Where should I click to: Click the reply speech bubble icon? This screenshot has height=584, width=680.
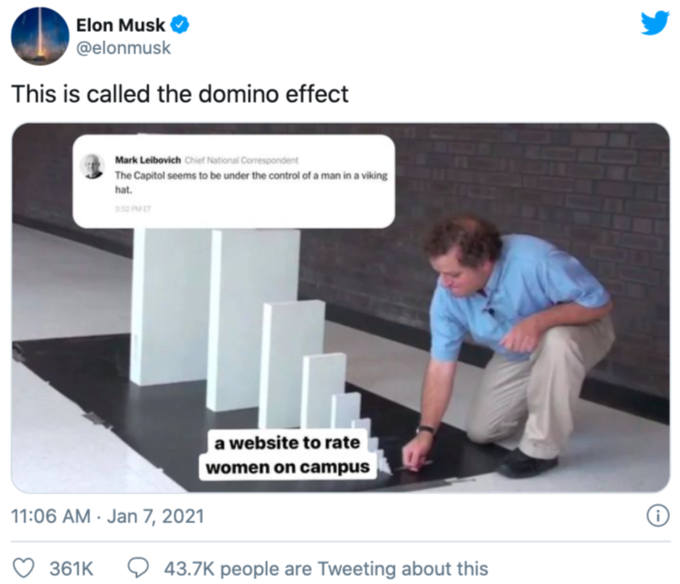coord(138,568)
